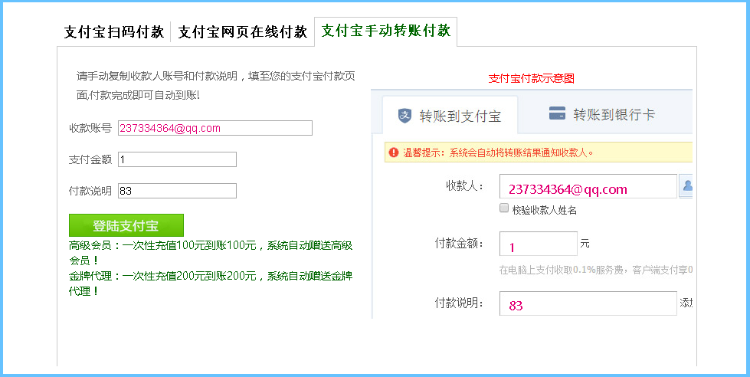Click the left form 付款说明 input field

(177, 191)
